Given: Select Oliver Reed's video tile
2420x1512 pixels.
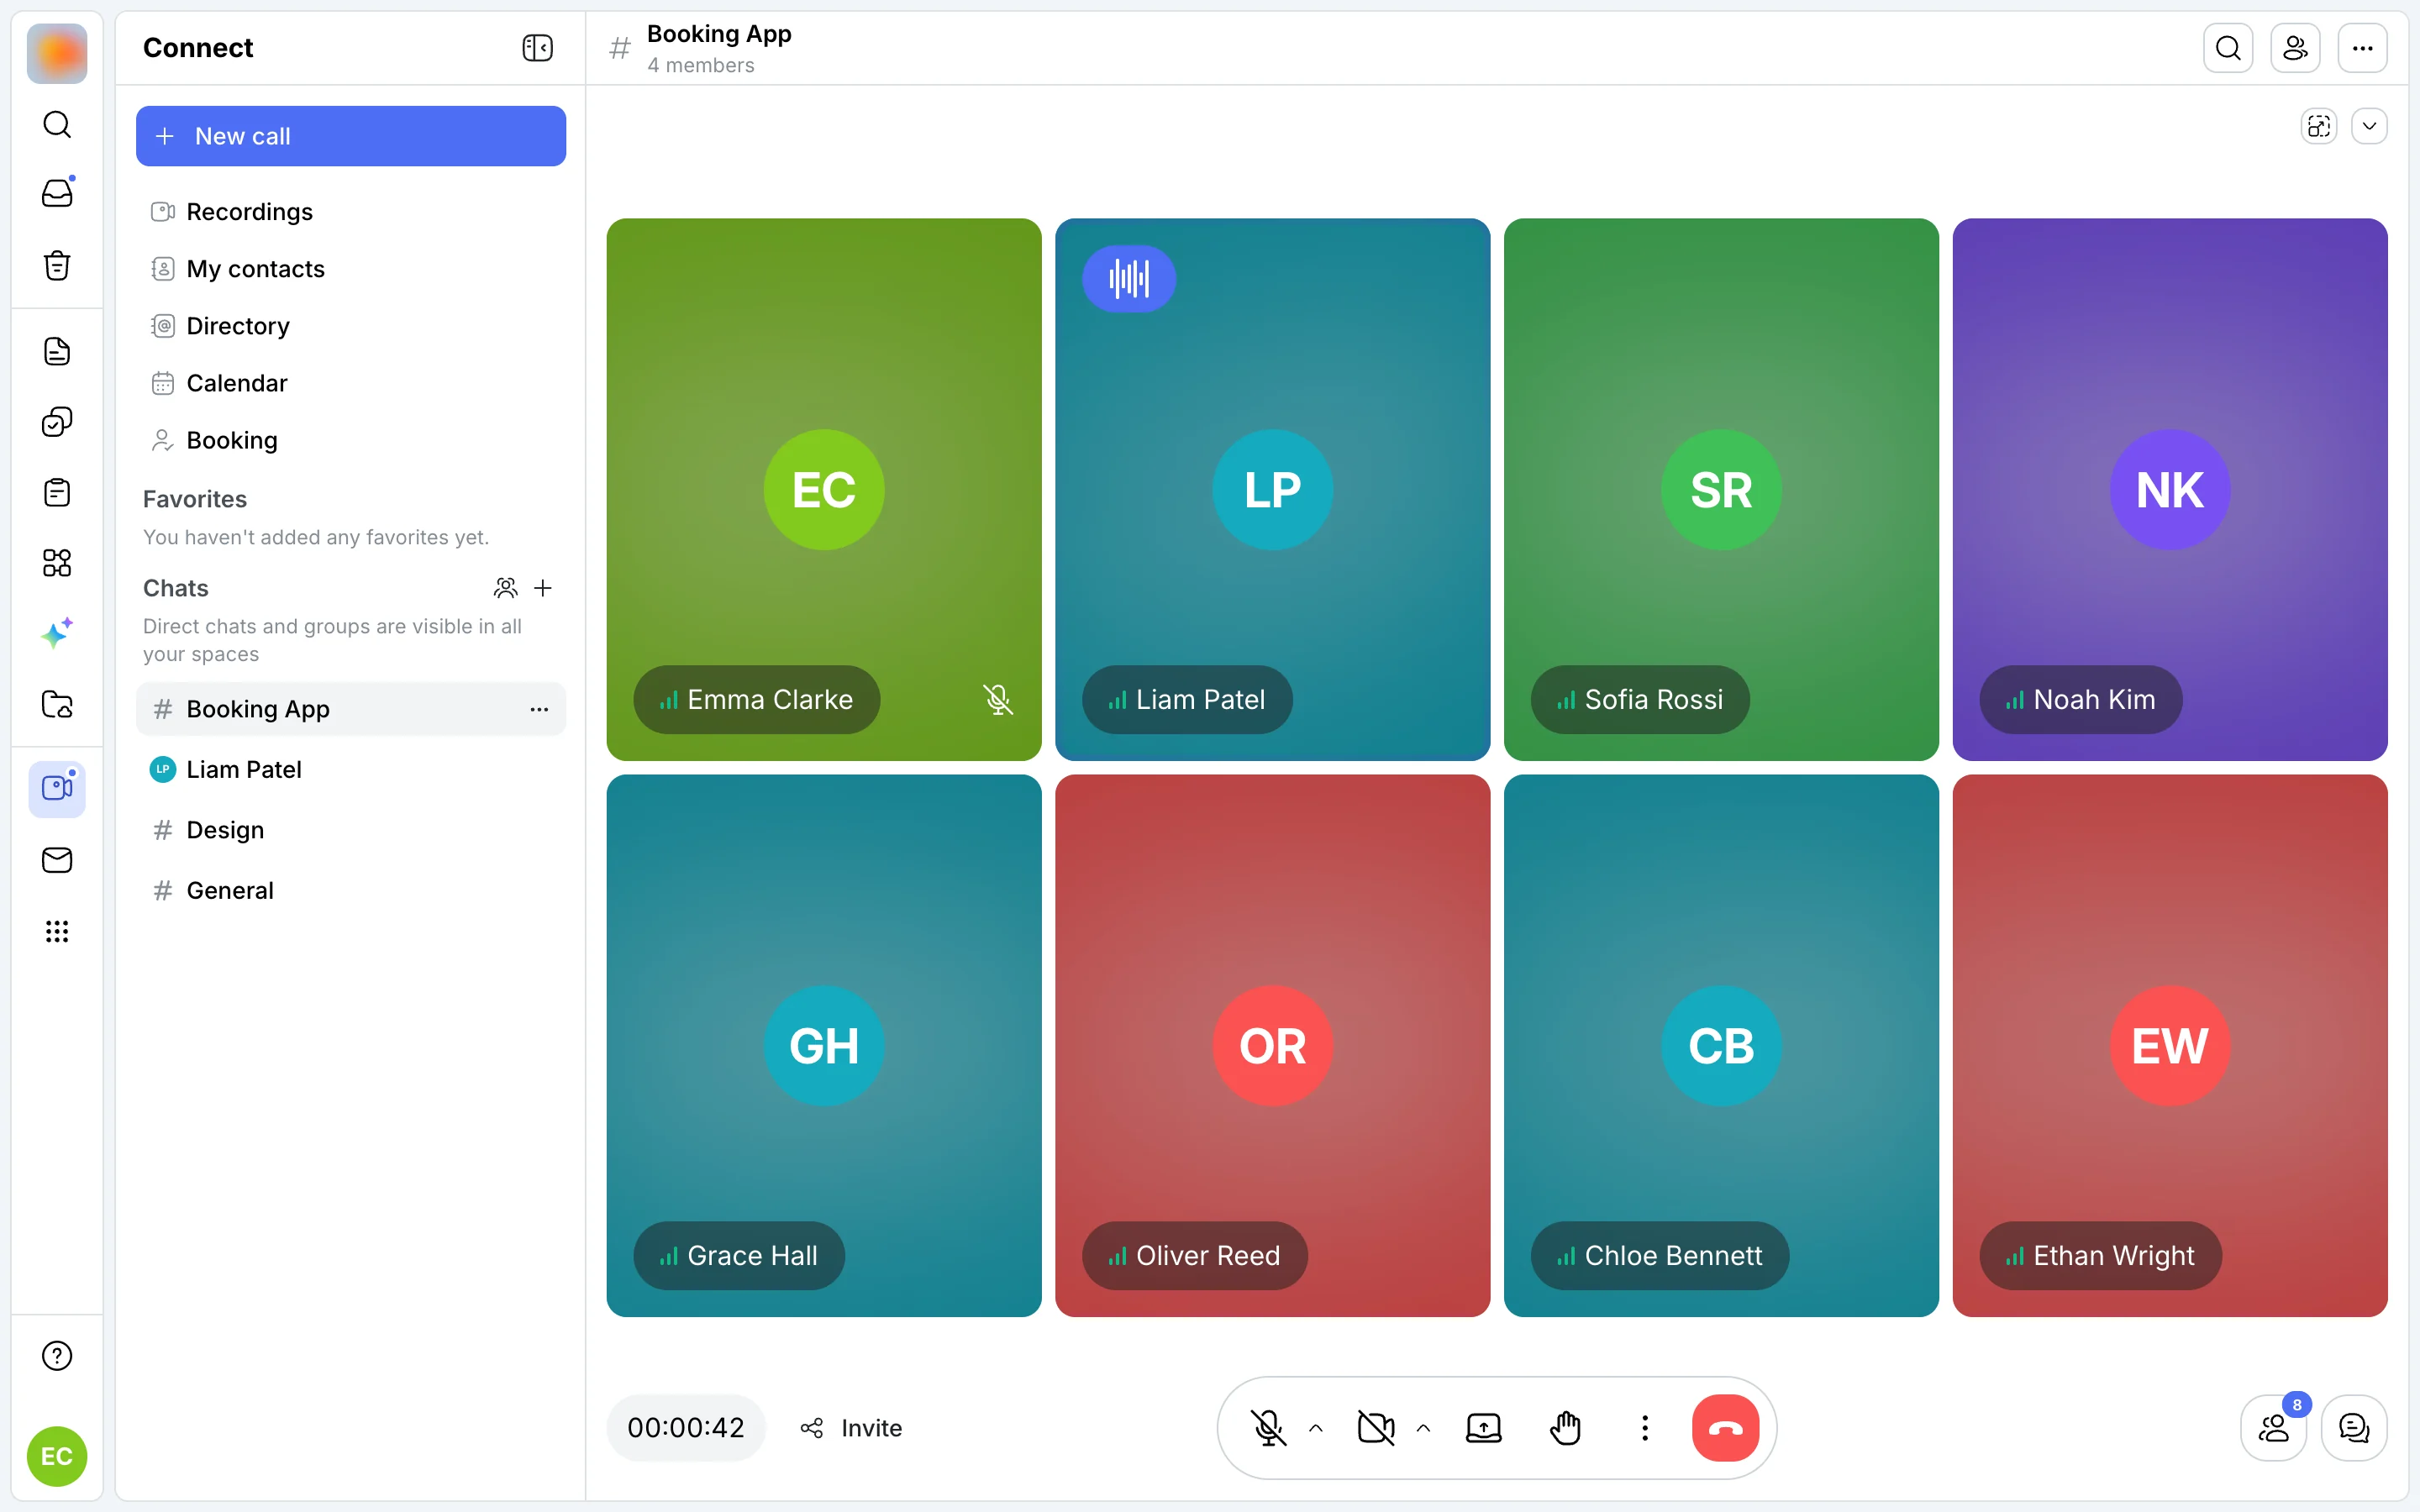Looking at the screenshot, I should click(x=1272, y=1045).
